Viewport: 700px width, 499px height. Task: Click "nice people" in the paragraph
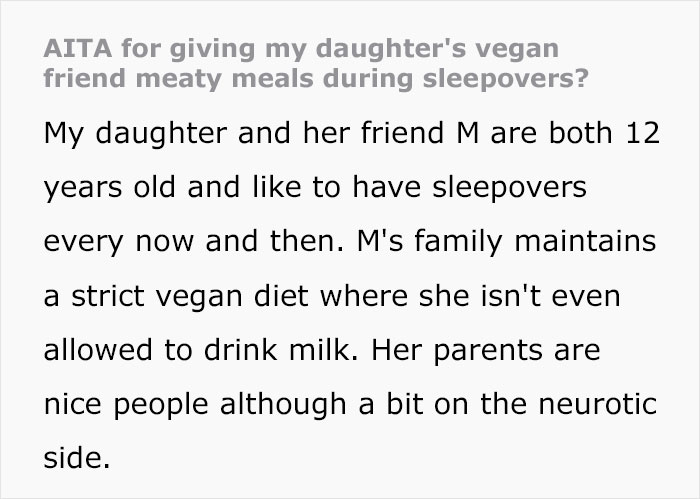coord(126,405)
